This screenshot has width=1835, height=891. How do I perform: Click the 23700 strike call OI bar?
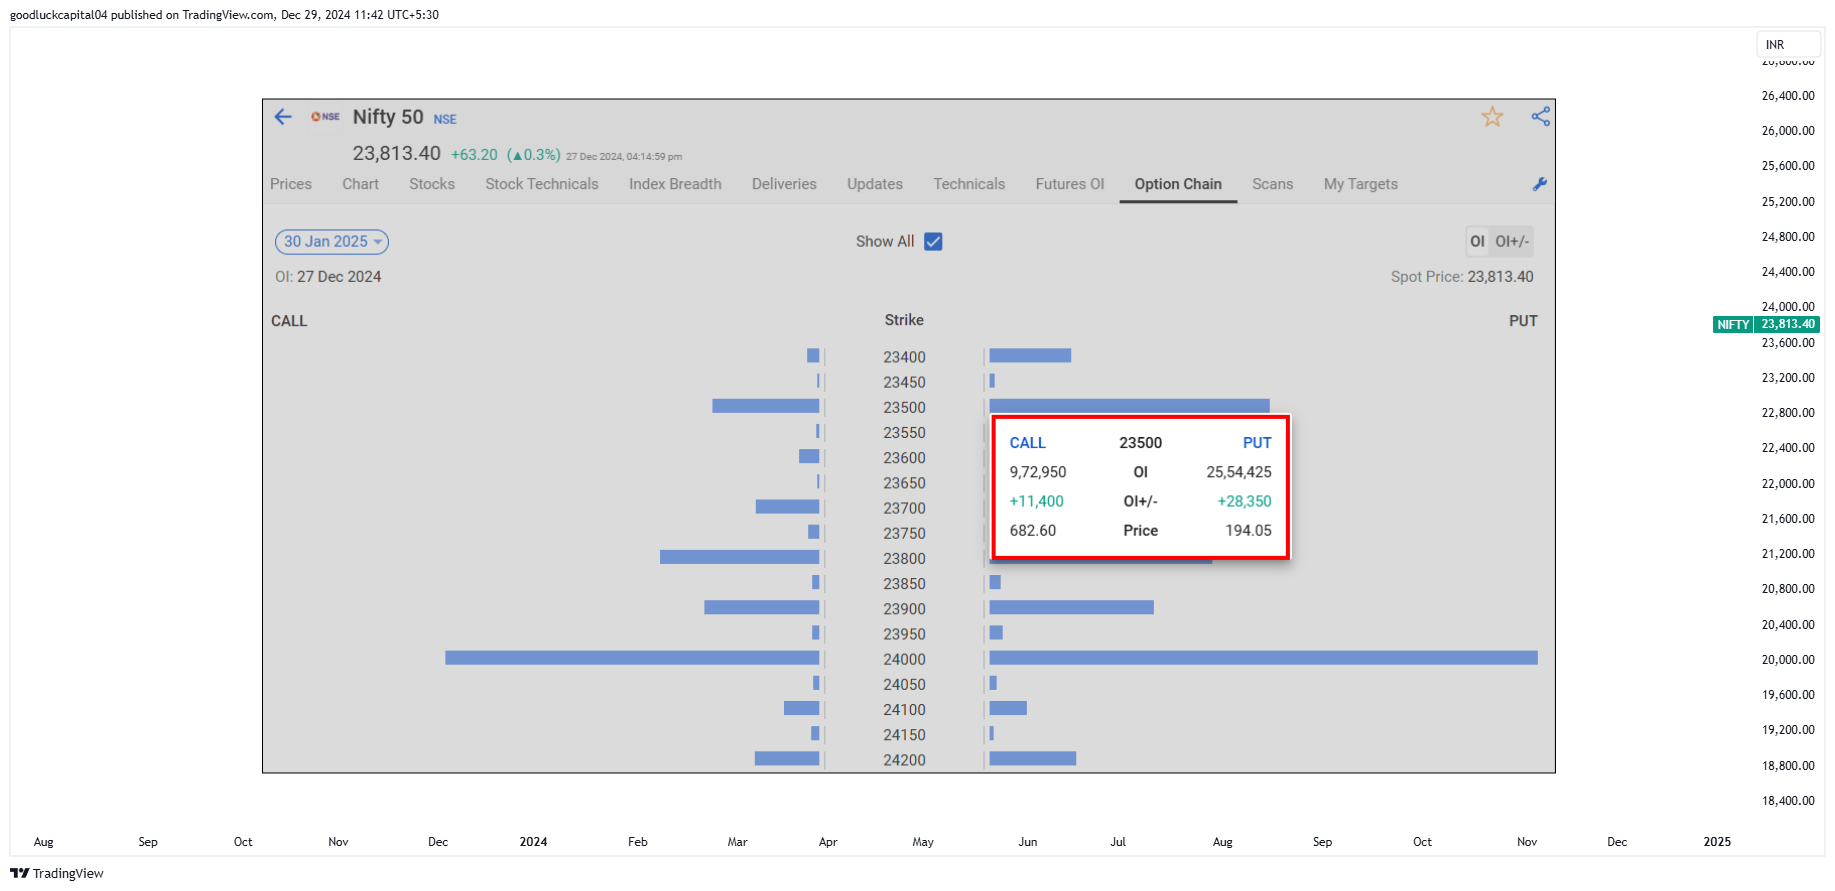pyautogui.click(x=787, y=507)
